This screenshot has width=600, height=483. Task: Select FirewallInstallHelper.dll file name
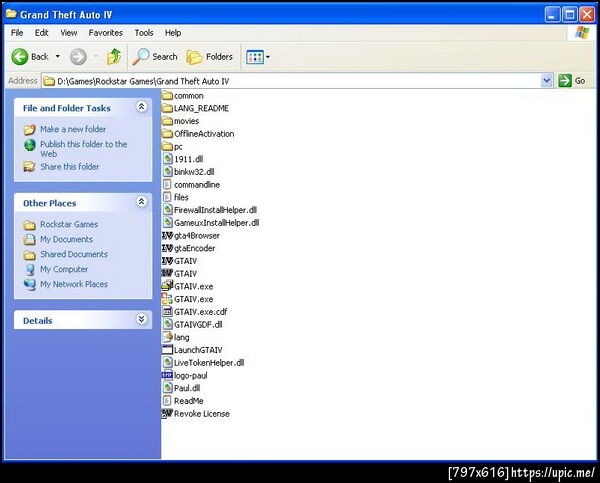tap(215, 210)
